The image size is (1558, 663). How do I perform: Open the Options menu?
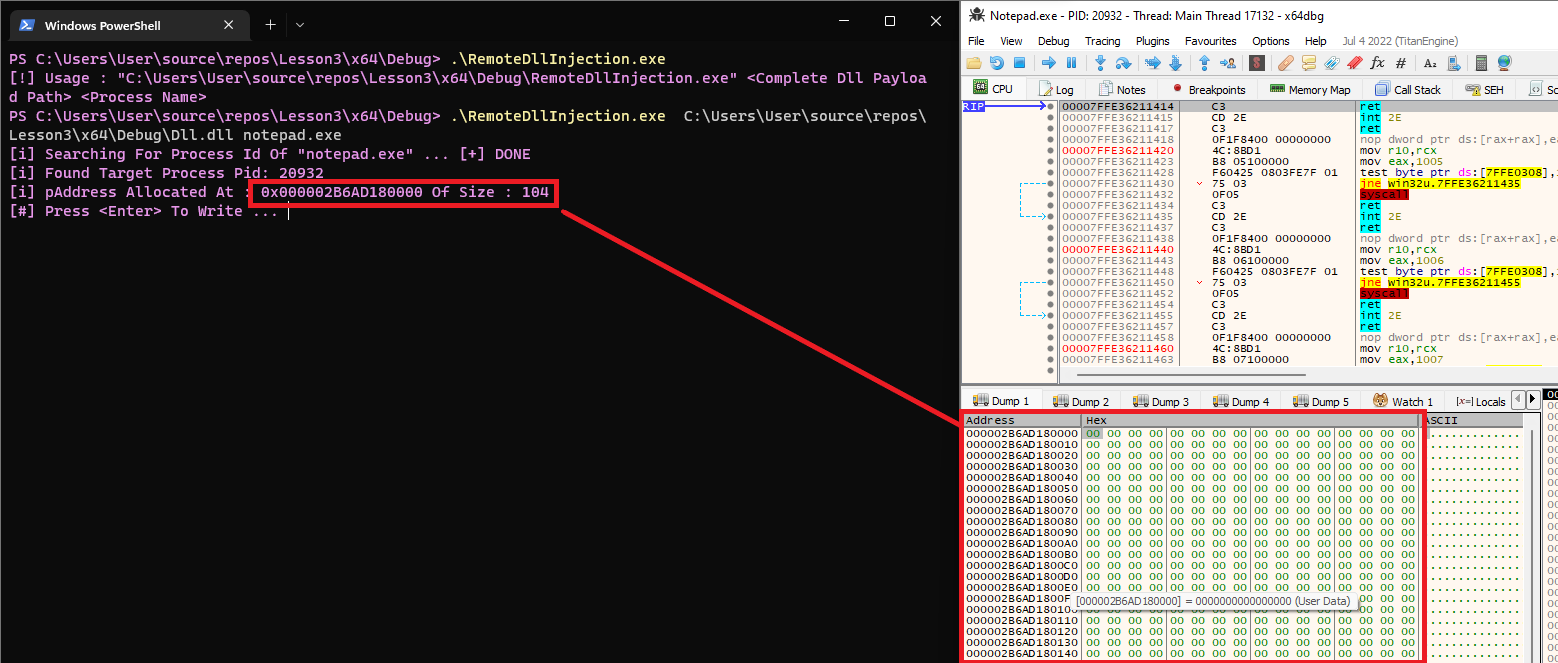tap(1270, 41)
